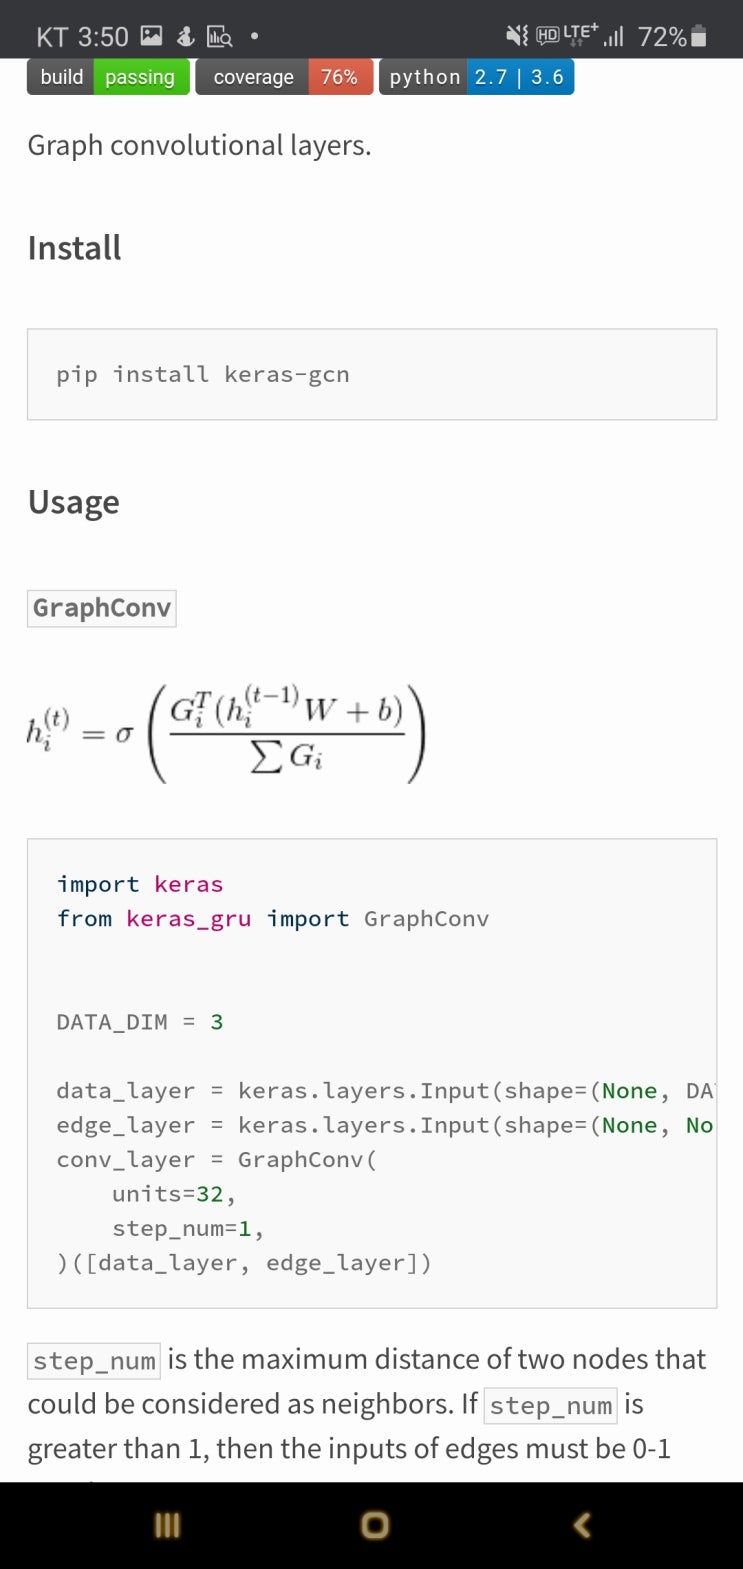
Task: Tap the Install section heading
Action: tap(74, 248)
